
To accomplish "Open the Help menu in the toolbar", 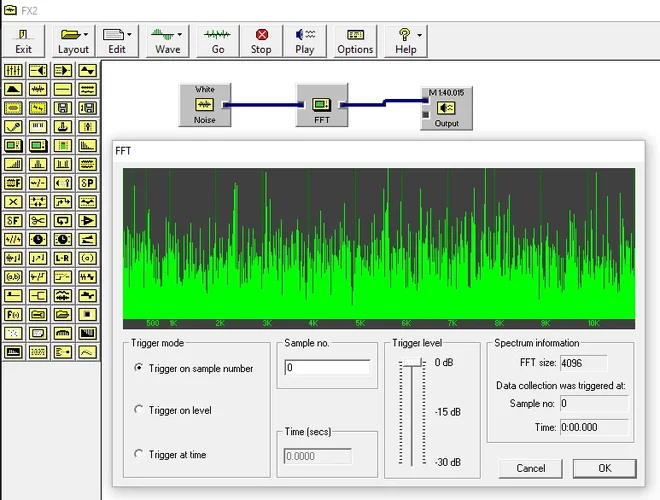I will [x=406, y=40].
